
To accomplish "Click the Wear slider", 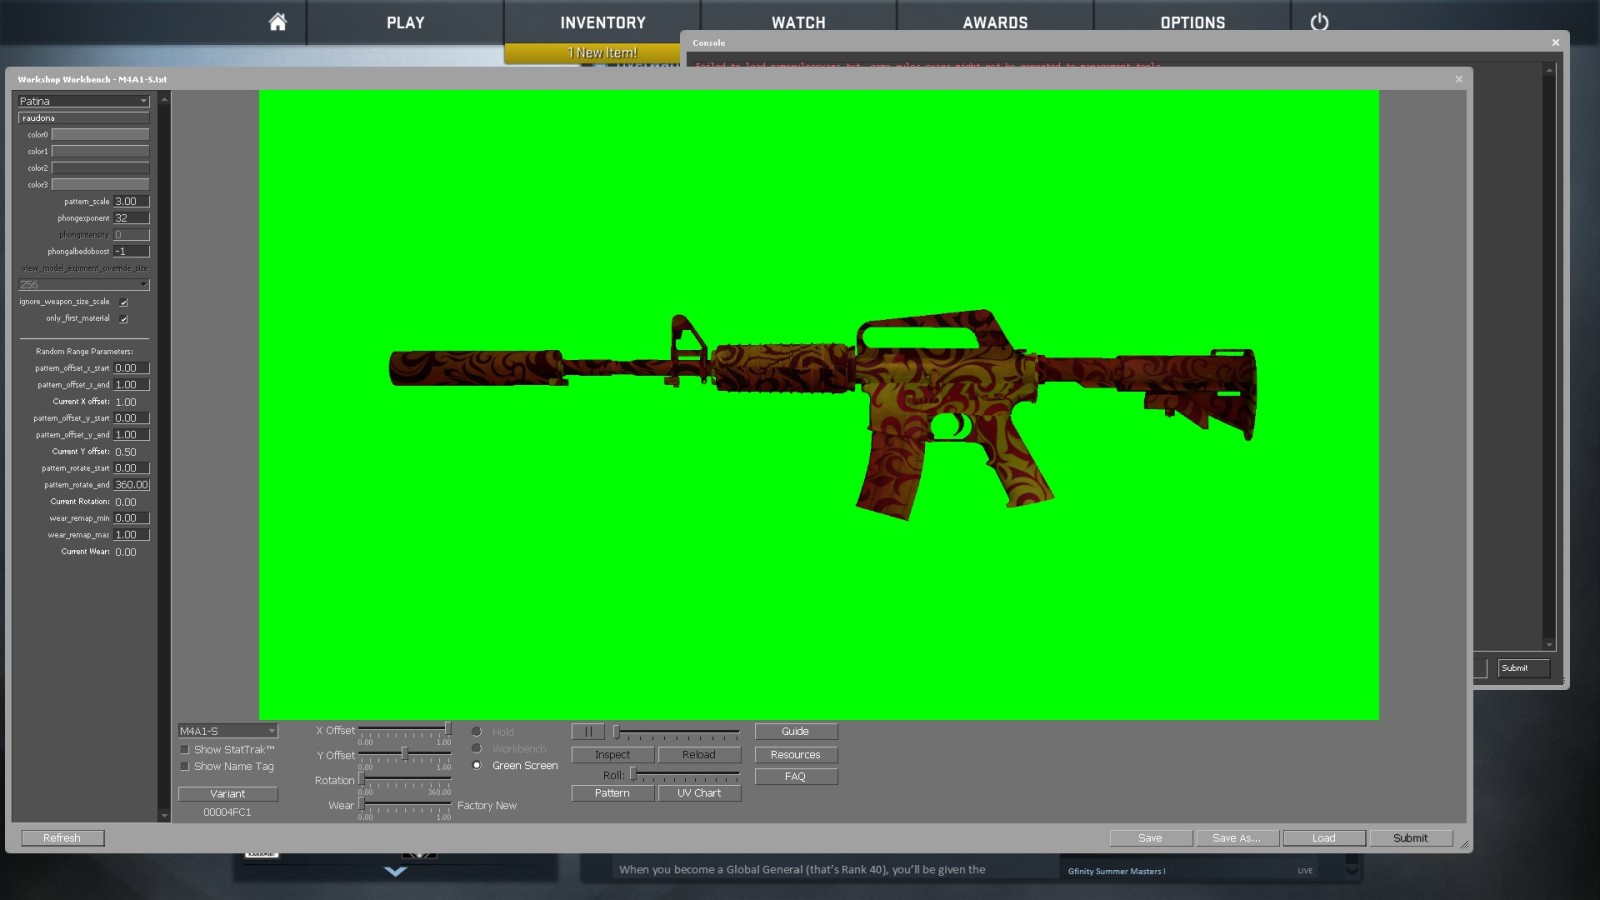I will [405, 804].
